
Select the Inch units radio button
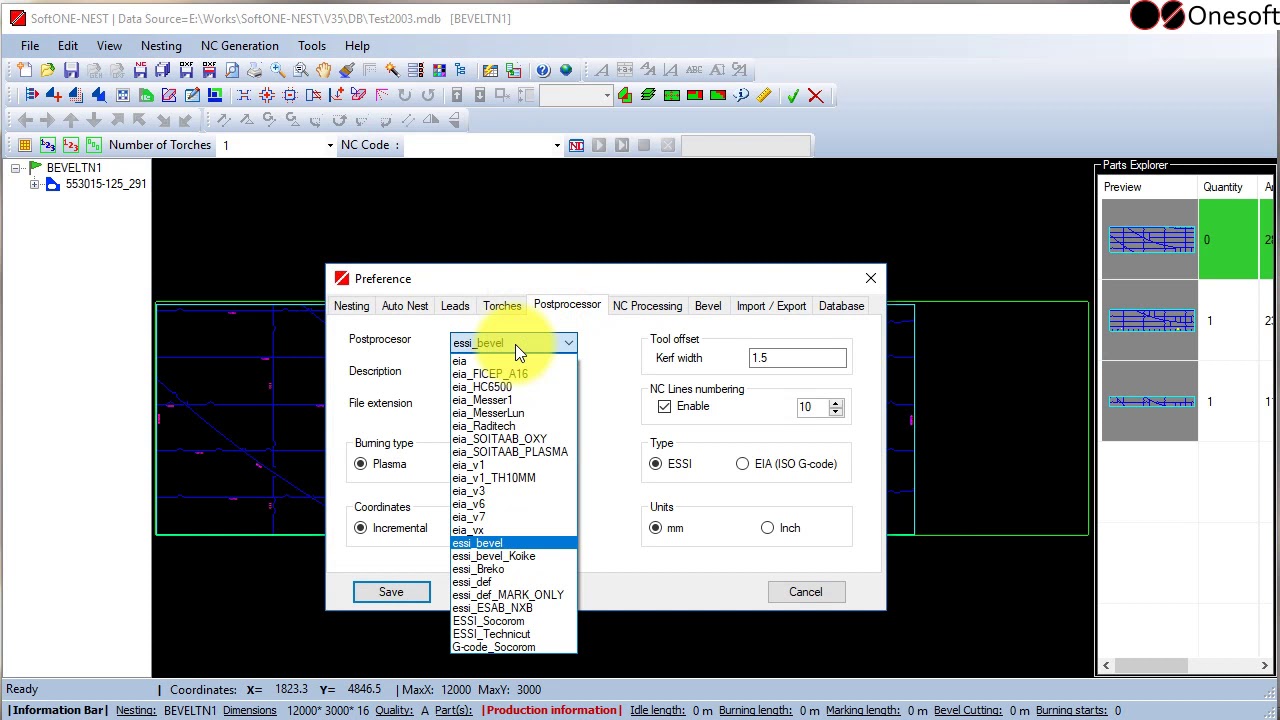coord(768,528)
